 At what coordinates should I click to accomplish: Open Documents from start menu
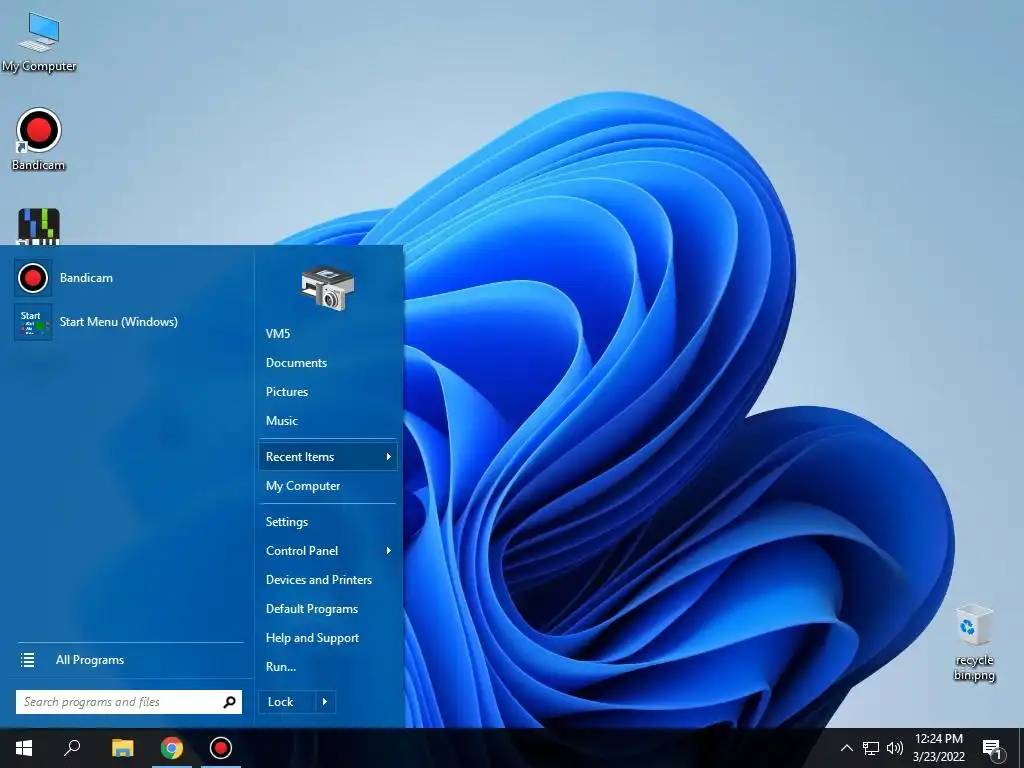[x=327, y=363]
